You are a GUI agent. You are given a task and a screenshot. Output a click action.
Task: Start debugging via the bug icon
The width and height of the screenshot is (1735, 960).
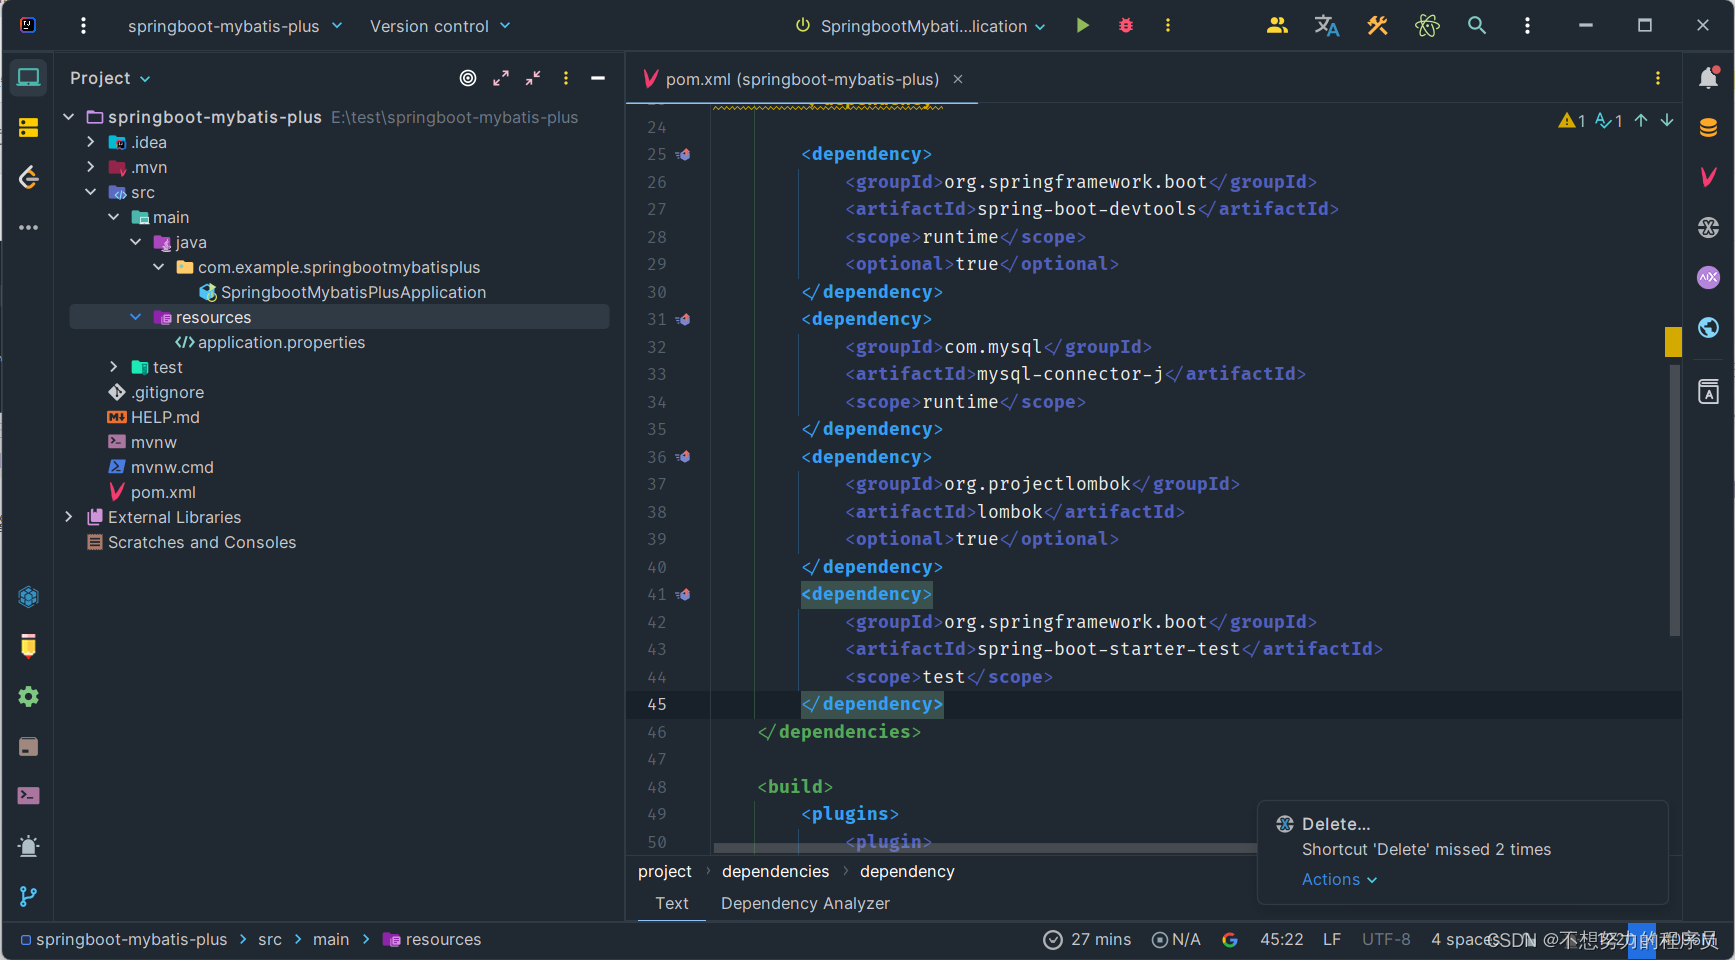[1125, 25]
